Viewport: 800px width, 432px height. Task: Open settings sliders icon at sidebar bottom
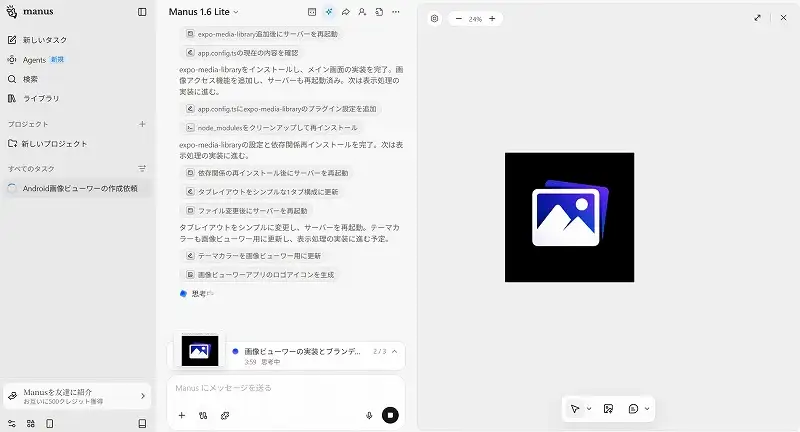[x=12, y=423]
